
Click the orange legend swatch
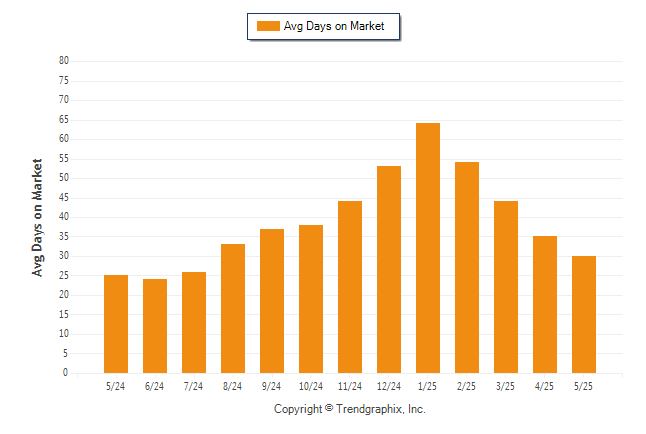(x=268, y=26)
